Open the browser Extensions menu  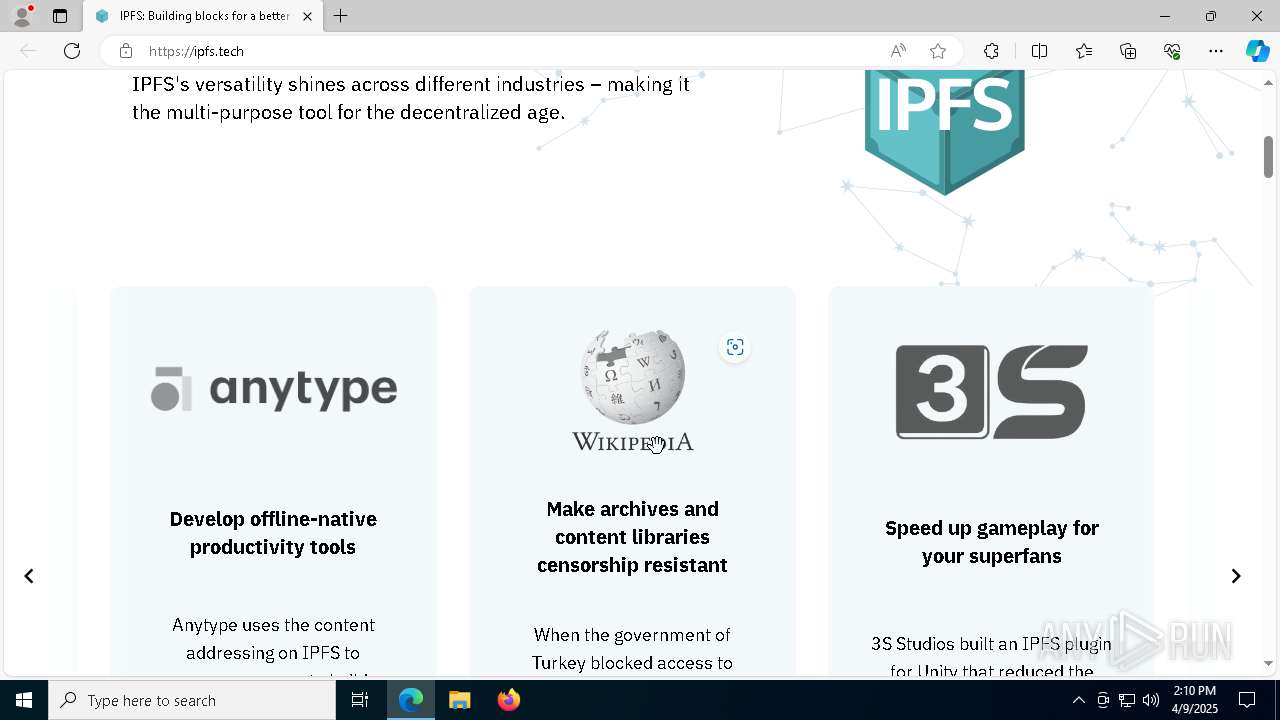coord(991,51)
